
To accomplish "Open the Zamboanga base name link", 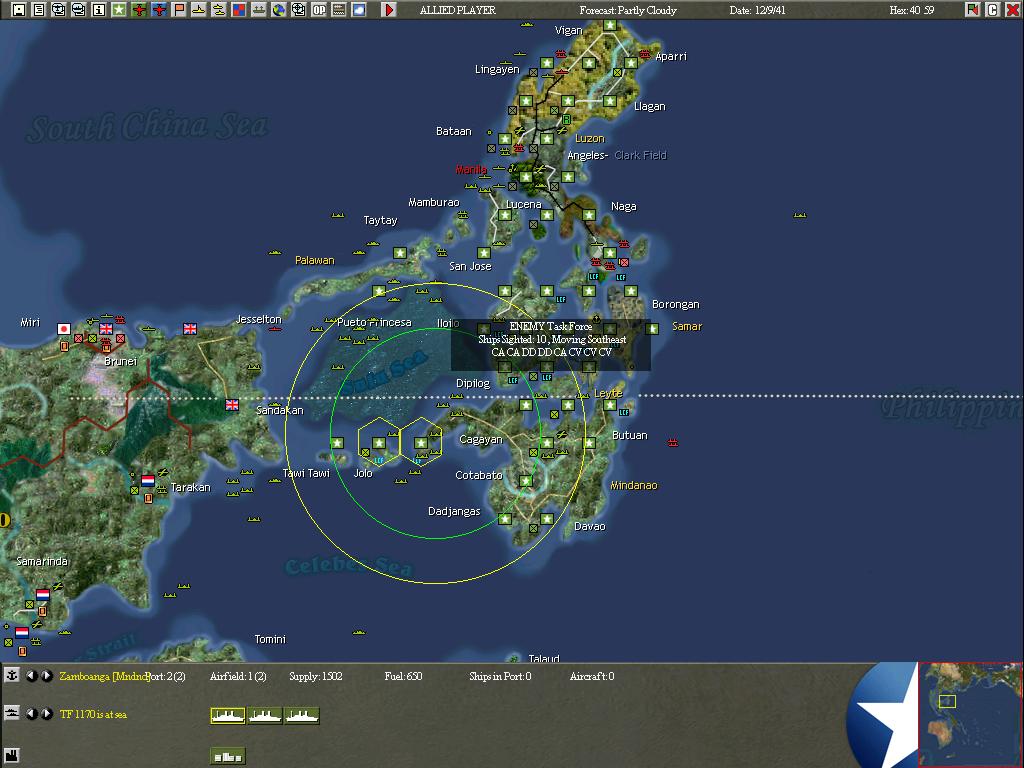I will click(x=104, y=677).
